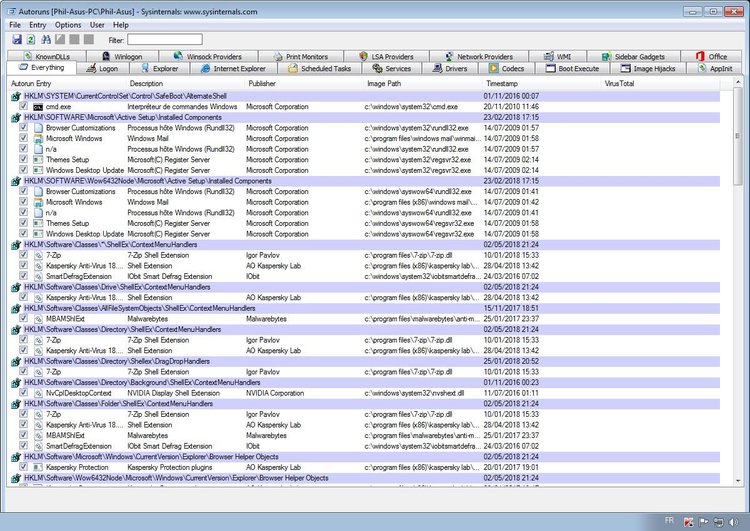
Task: Click the icon of the MBAMShlExt entry under AllFileSystemObjects
Action: (x=38, y=319)
